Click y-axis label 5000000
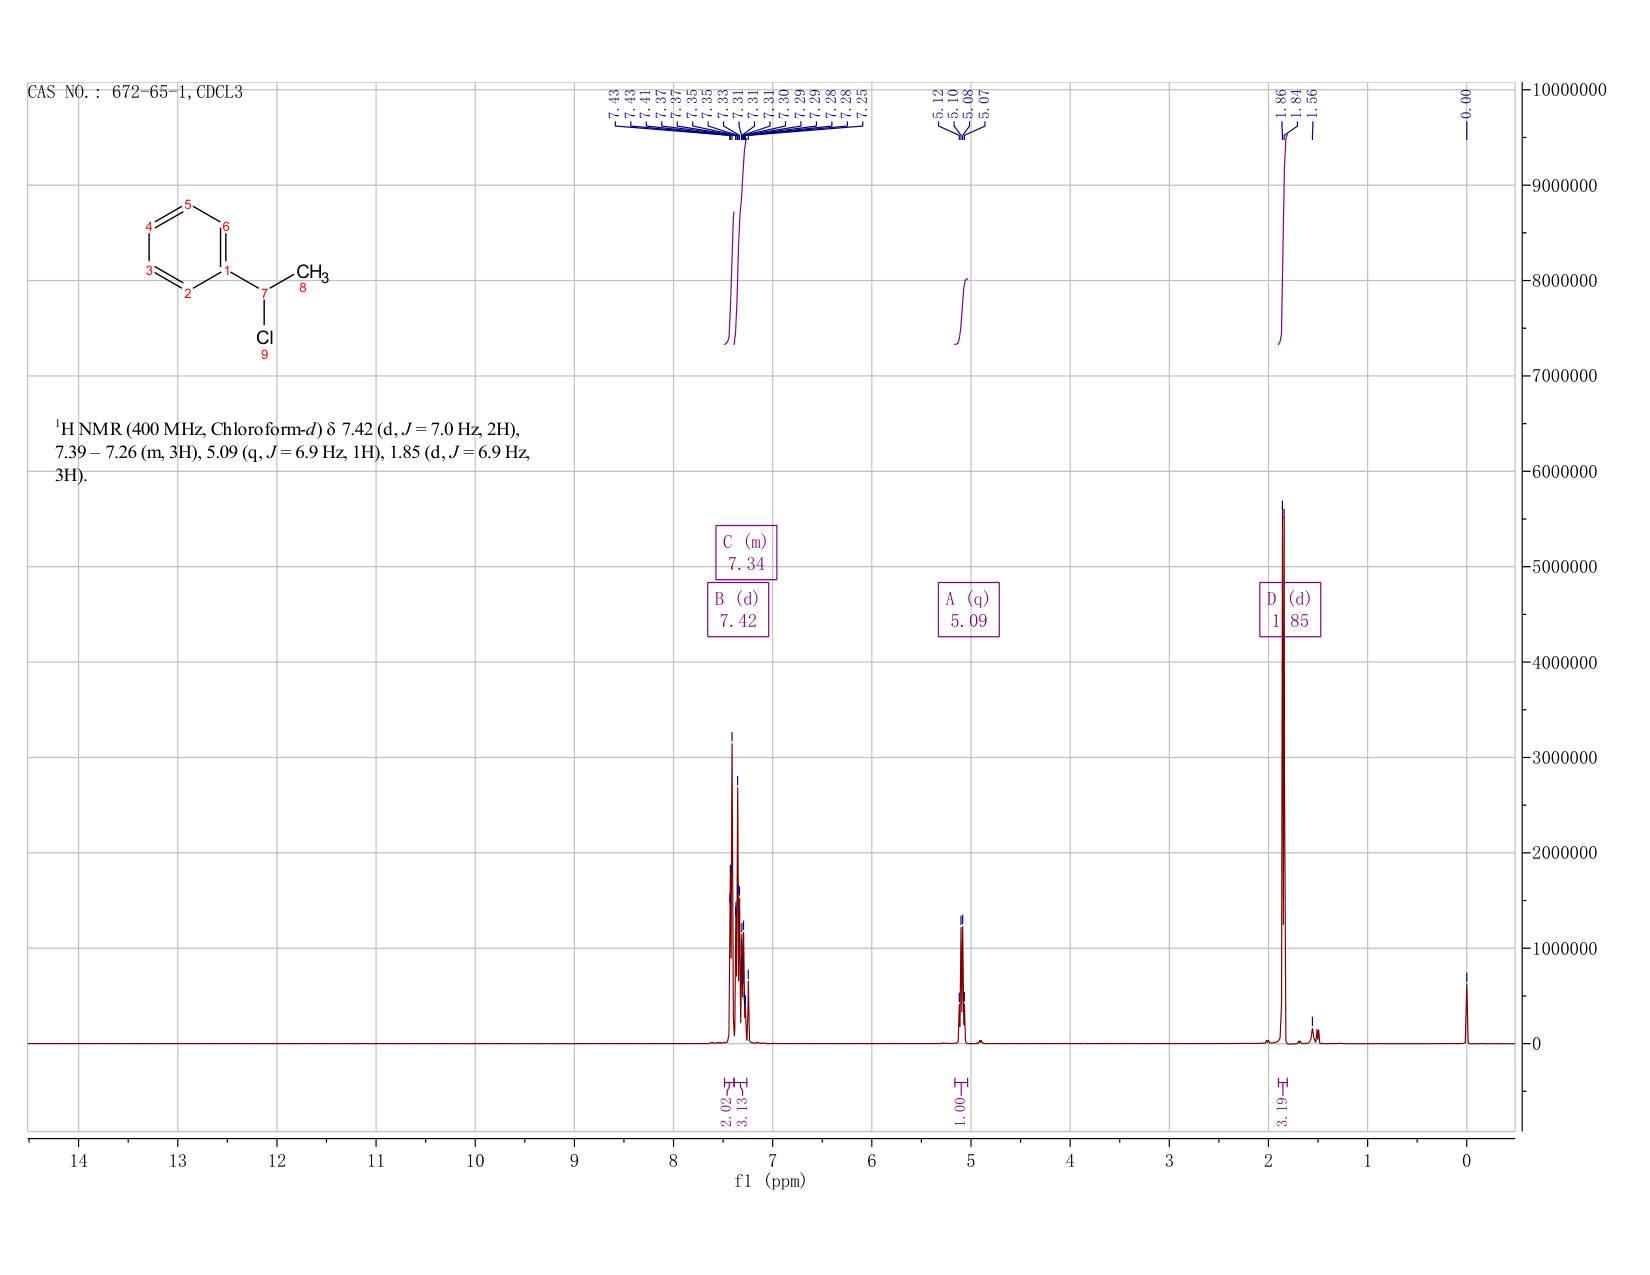This screenshot has height=1275, width=1650. [1564, 567]
